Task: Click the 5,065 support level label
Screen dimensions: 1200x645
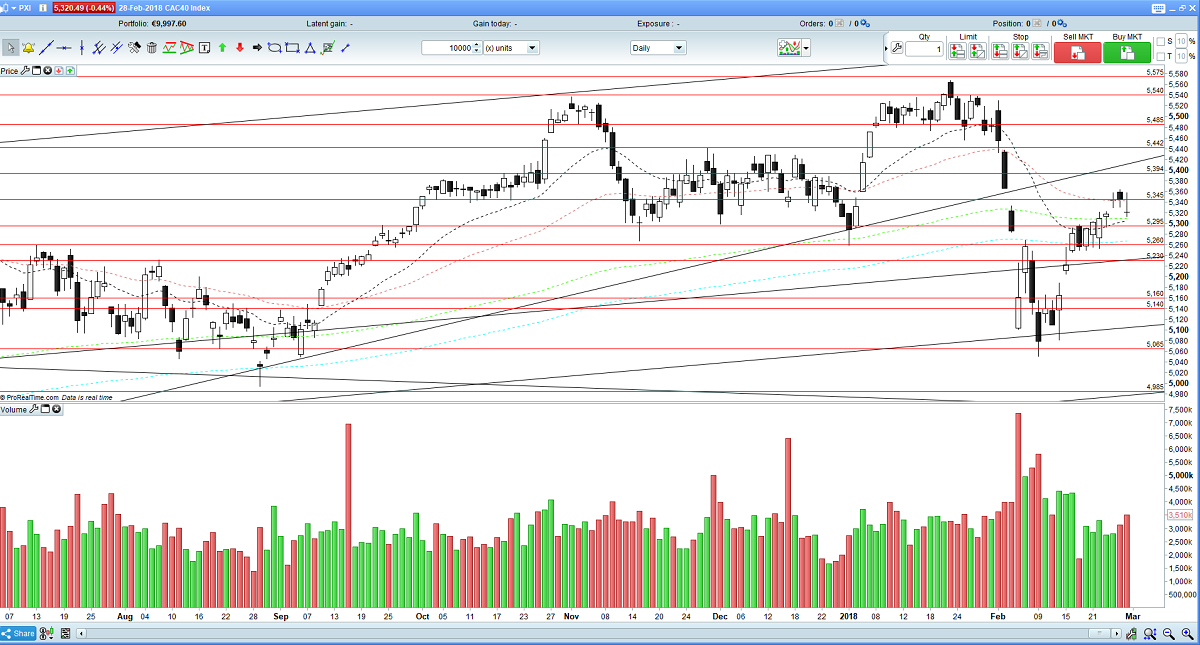Action: (1154, 344)
